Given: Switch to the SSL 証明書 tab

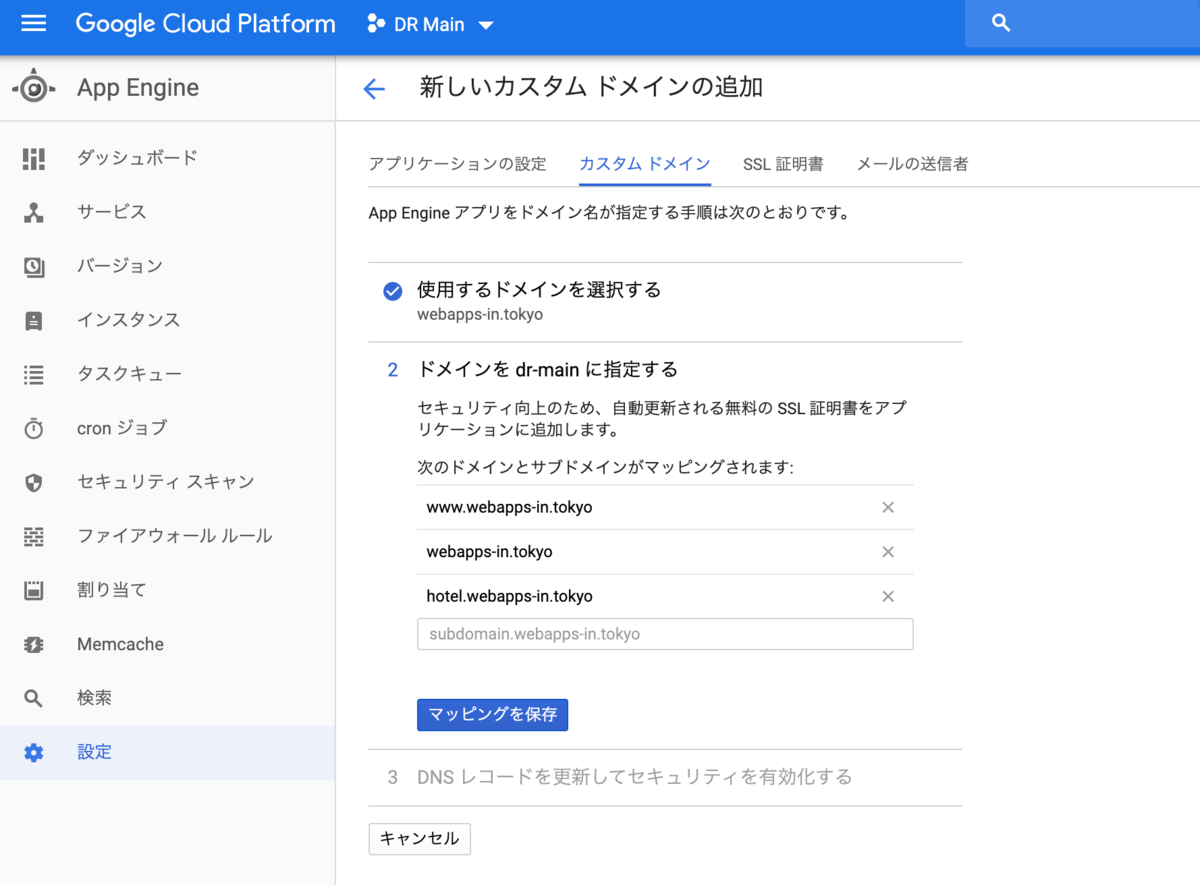Looking at the screenshot, I should tap(783, 164).
